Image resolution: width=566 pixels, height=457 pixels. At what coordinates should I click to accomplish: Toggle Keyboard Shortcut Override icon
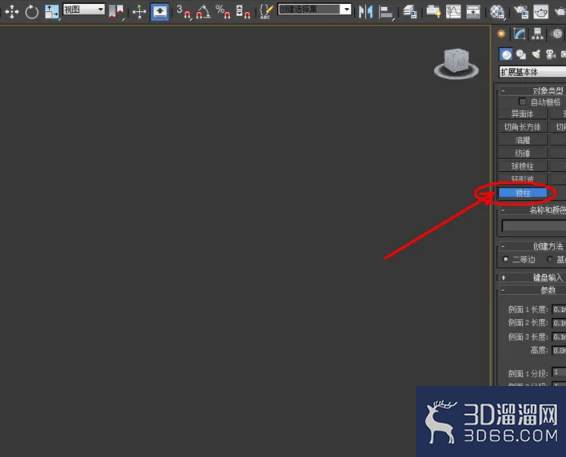160,12
